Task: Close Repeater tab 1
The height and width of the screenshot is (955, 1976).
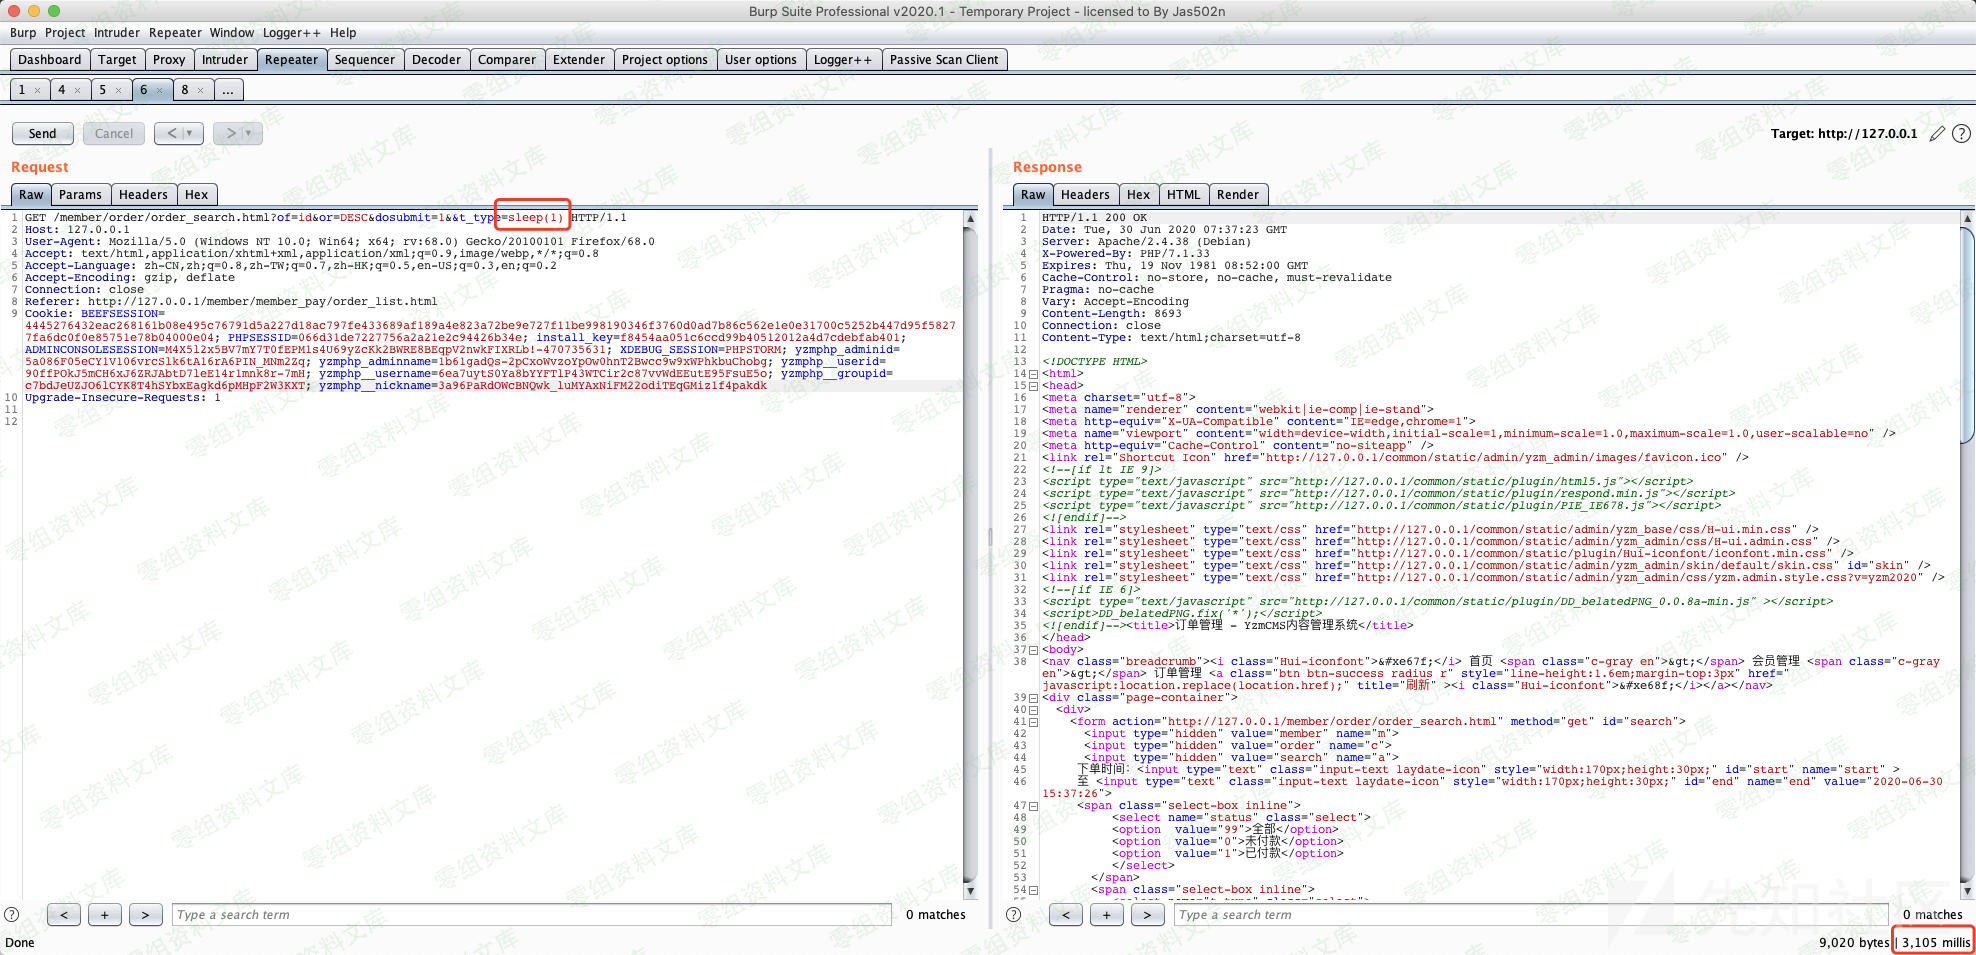Action: 38,90
